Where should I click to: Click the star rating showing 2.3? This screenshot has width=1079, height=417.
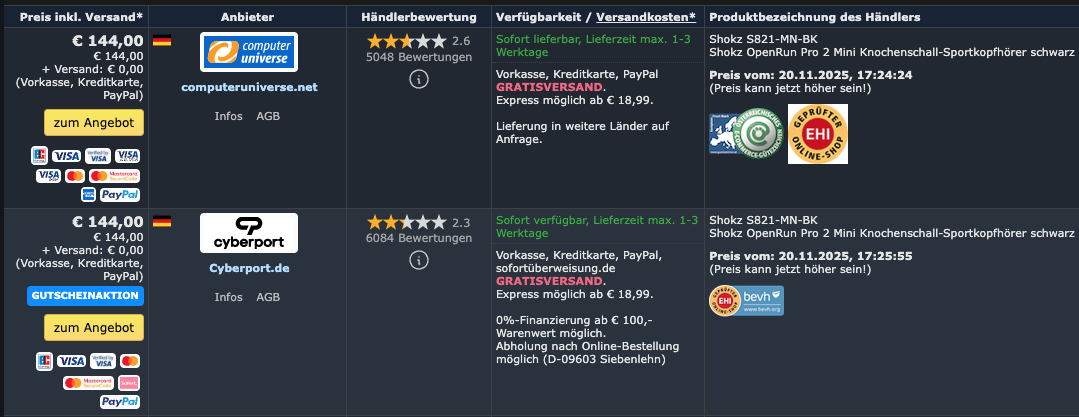click(x=406, y=222)
